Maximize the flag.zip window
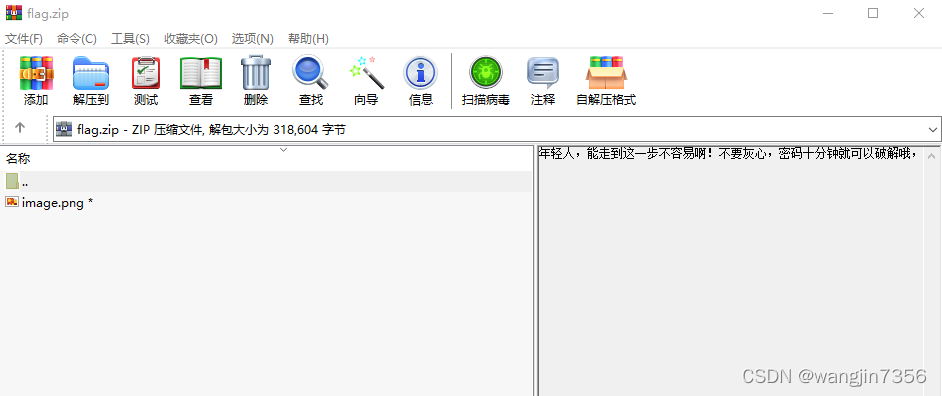 point(873,13)
